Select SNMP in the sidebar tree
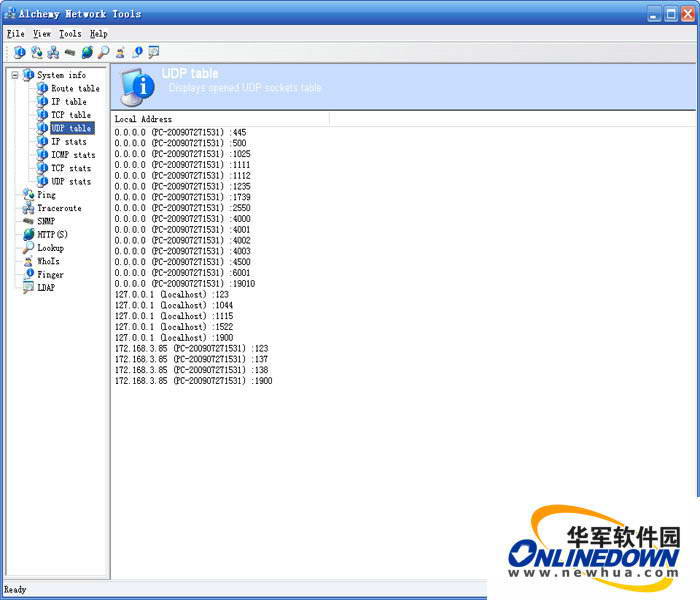Screen dimensions: 700x600 (x=46, y=221)
